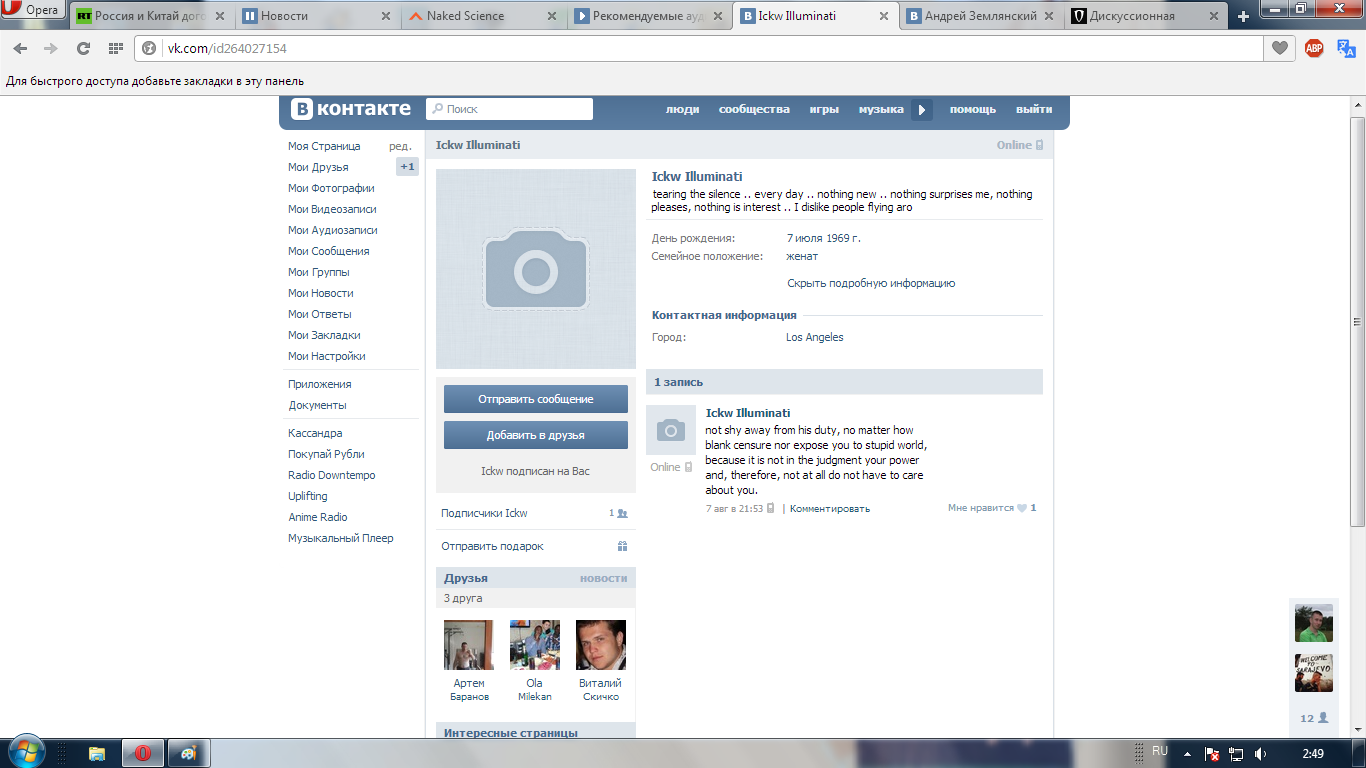Open the volume control in system tray
Viewport: 1366px width, 768px height.
1261,754
